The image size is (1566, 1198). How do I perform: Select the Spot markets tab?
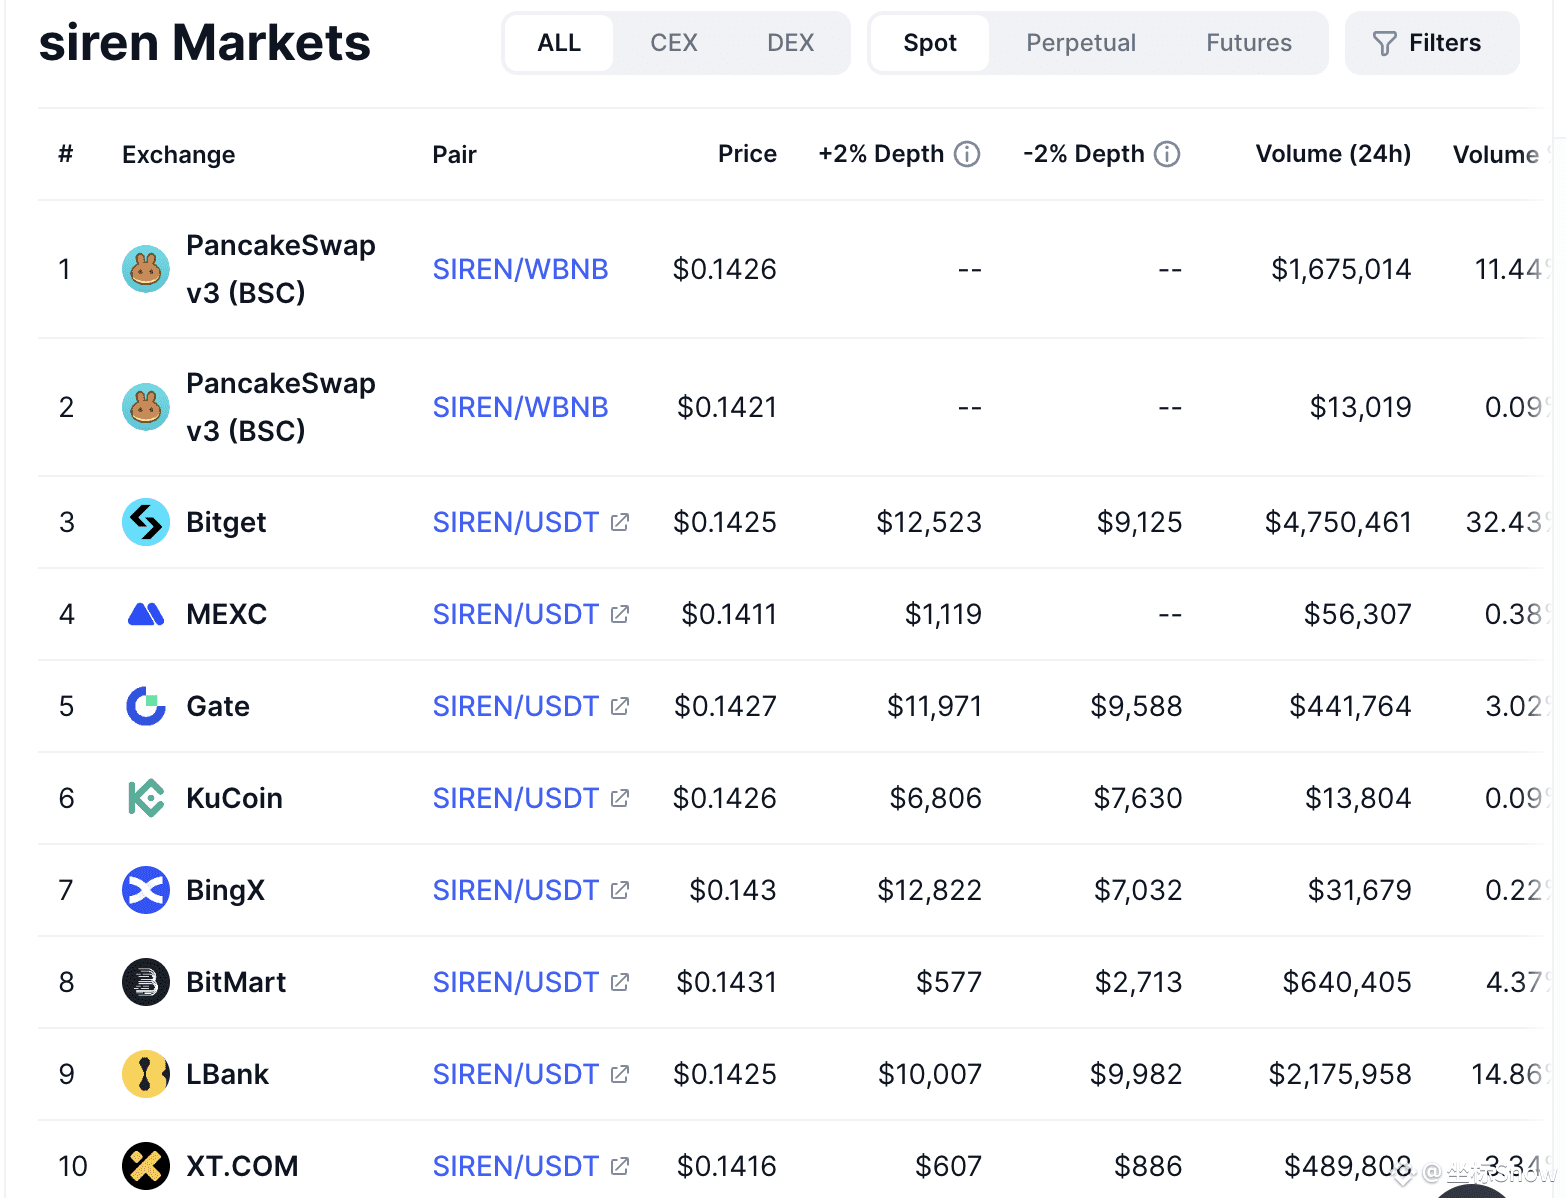[x=930, y=43]
